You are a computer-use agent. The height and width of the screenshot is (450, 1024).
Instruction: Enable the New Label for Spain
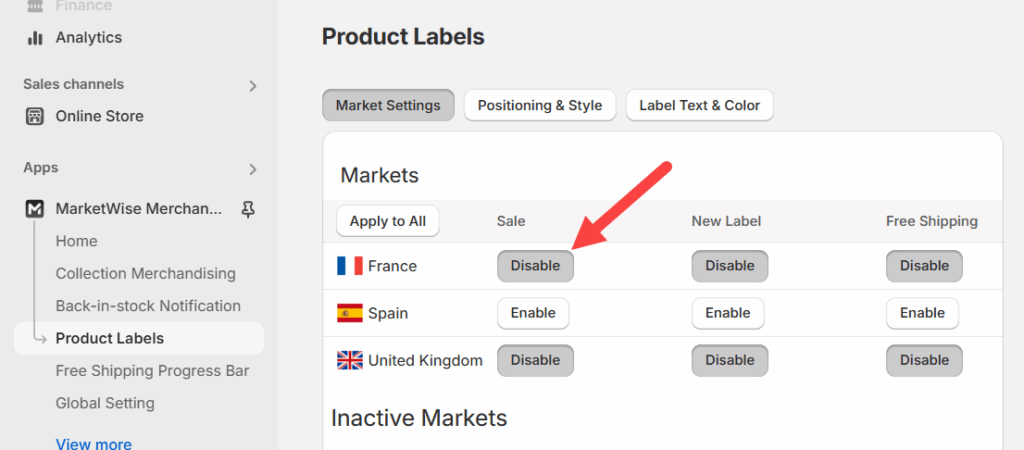(727, 313)
